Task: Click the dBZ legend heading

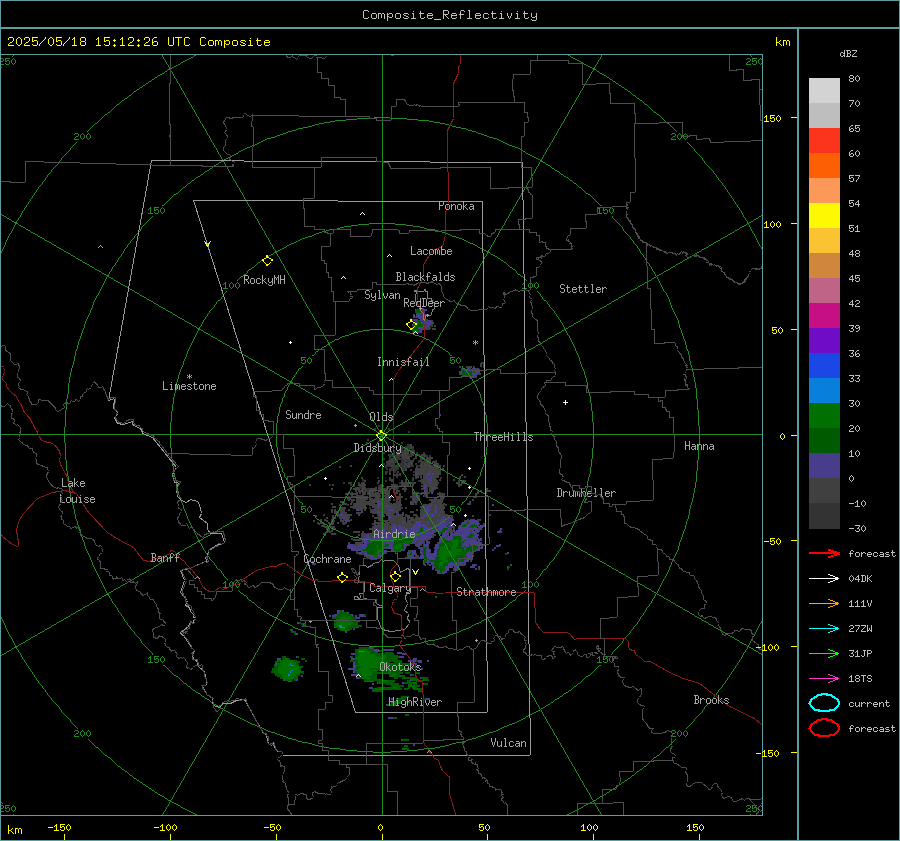Action: 848,53
